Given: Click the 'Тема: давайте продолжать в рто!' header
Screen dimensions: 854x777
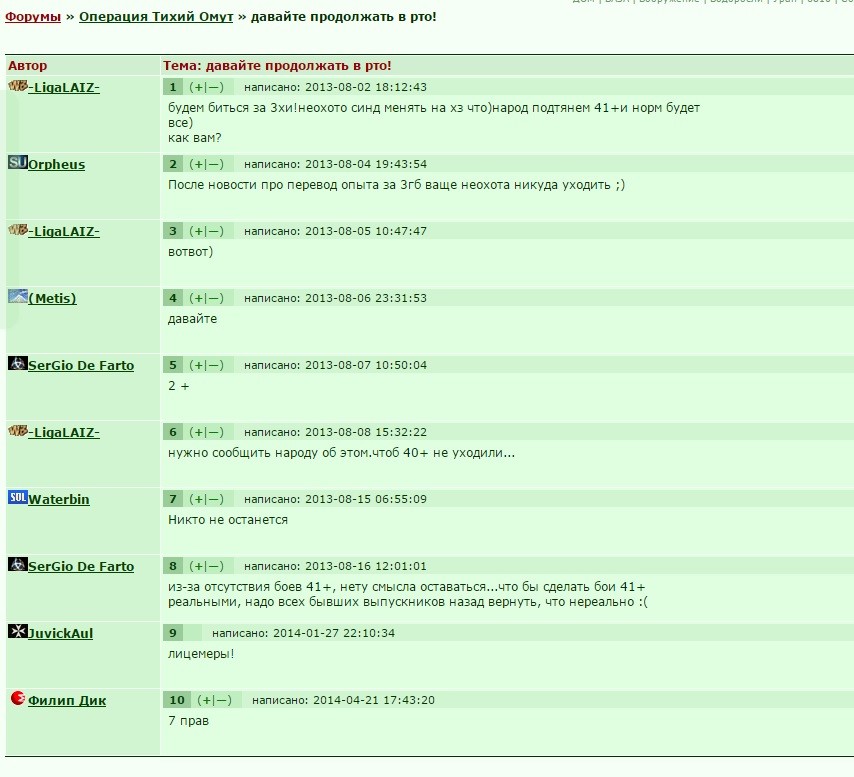Looking at the screenshot, I should (277, 65).
